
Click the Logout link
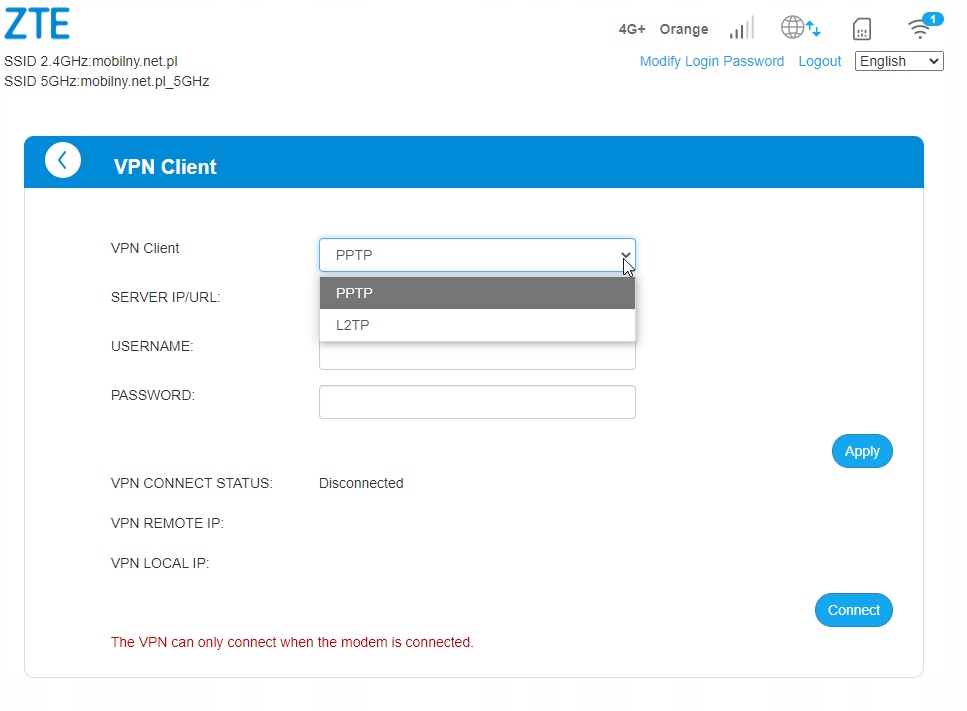[x=819, y=61]
